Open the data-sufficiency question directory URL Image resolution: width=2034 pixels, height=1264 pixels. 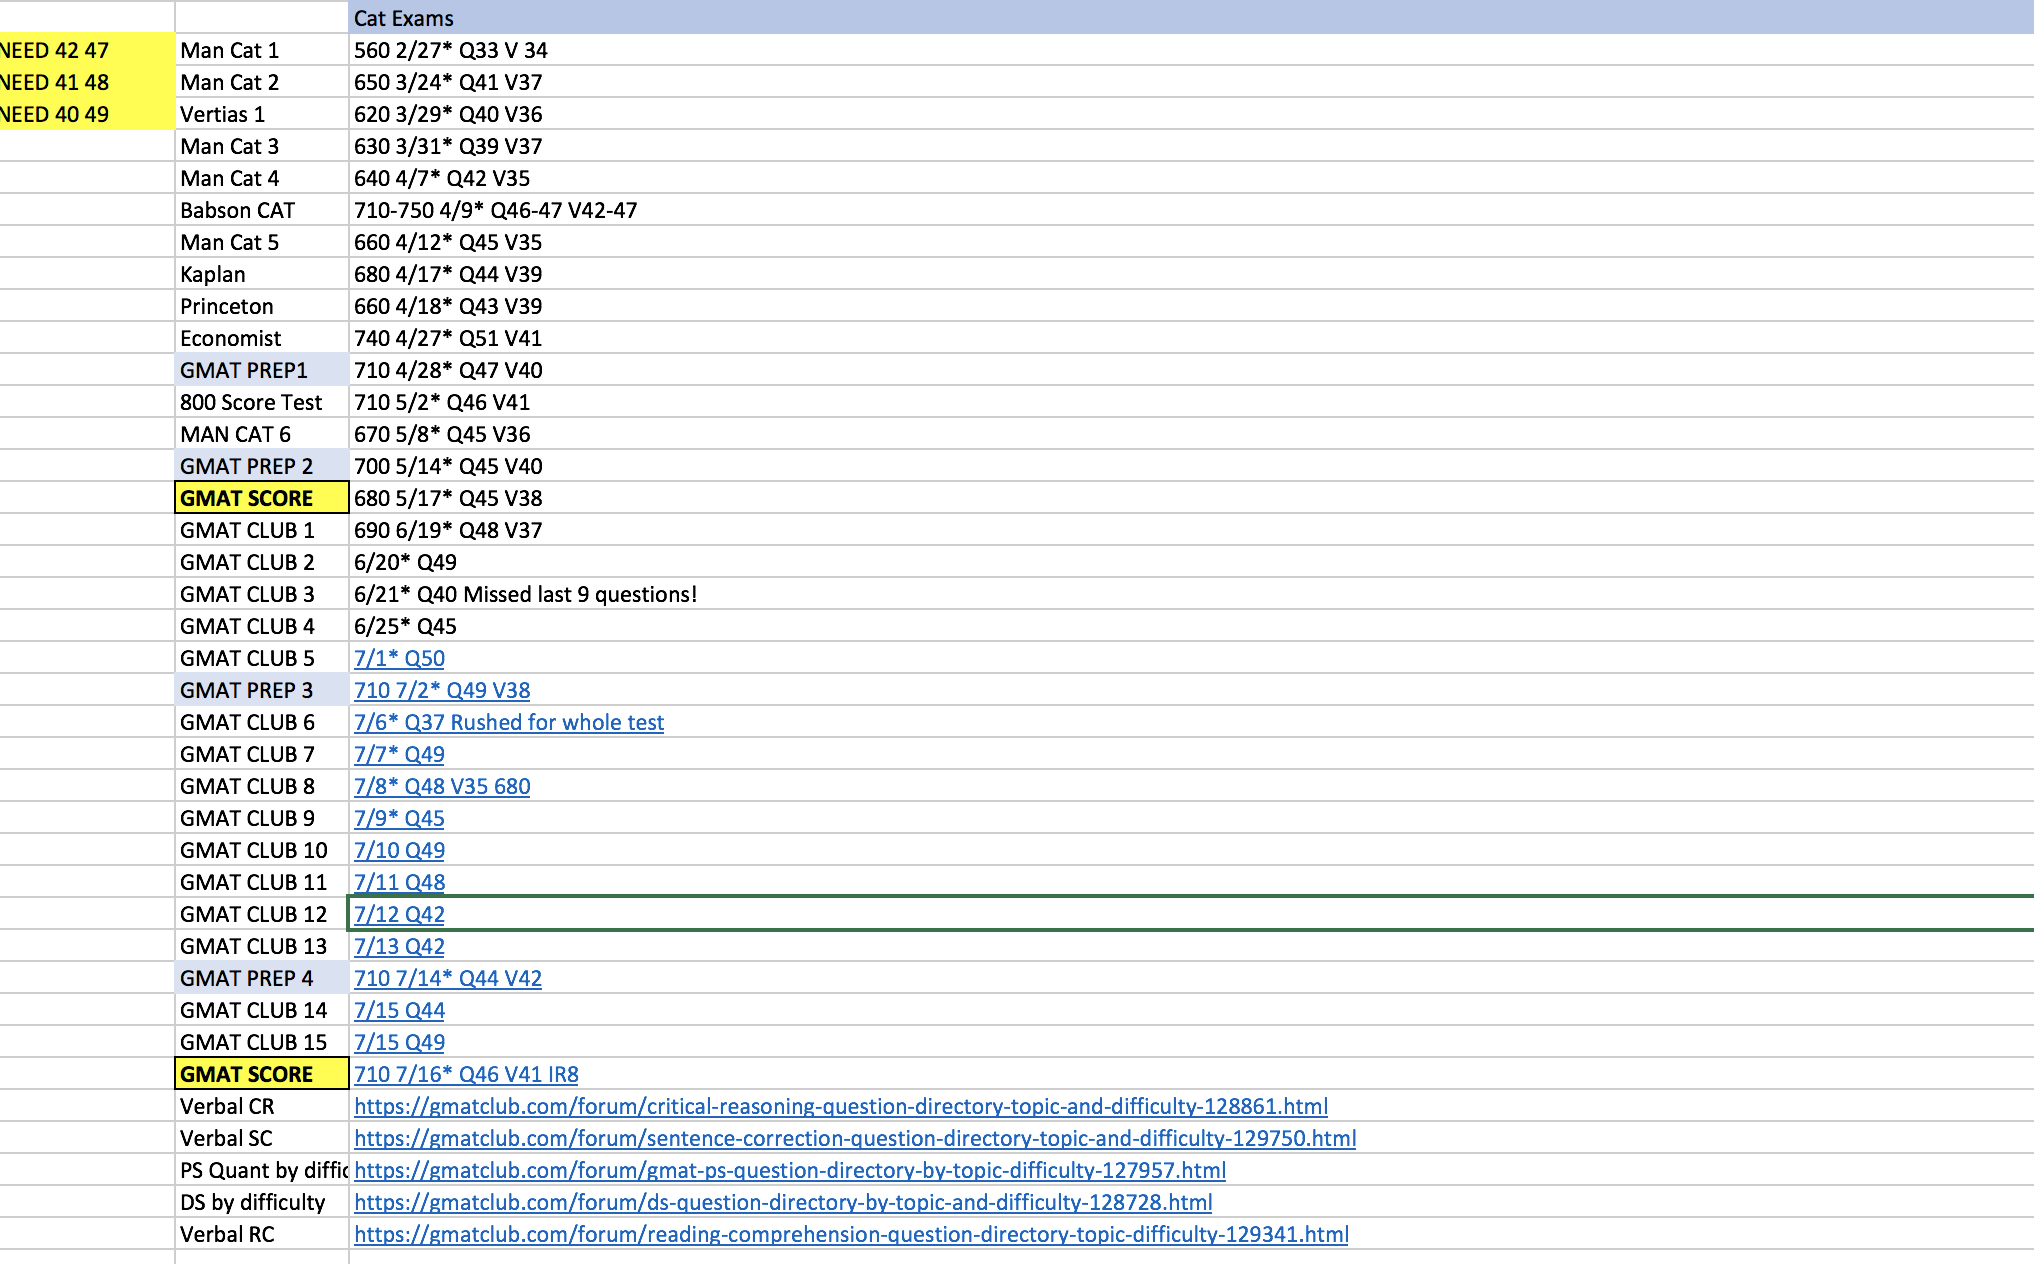click(x=782, y=1202)
